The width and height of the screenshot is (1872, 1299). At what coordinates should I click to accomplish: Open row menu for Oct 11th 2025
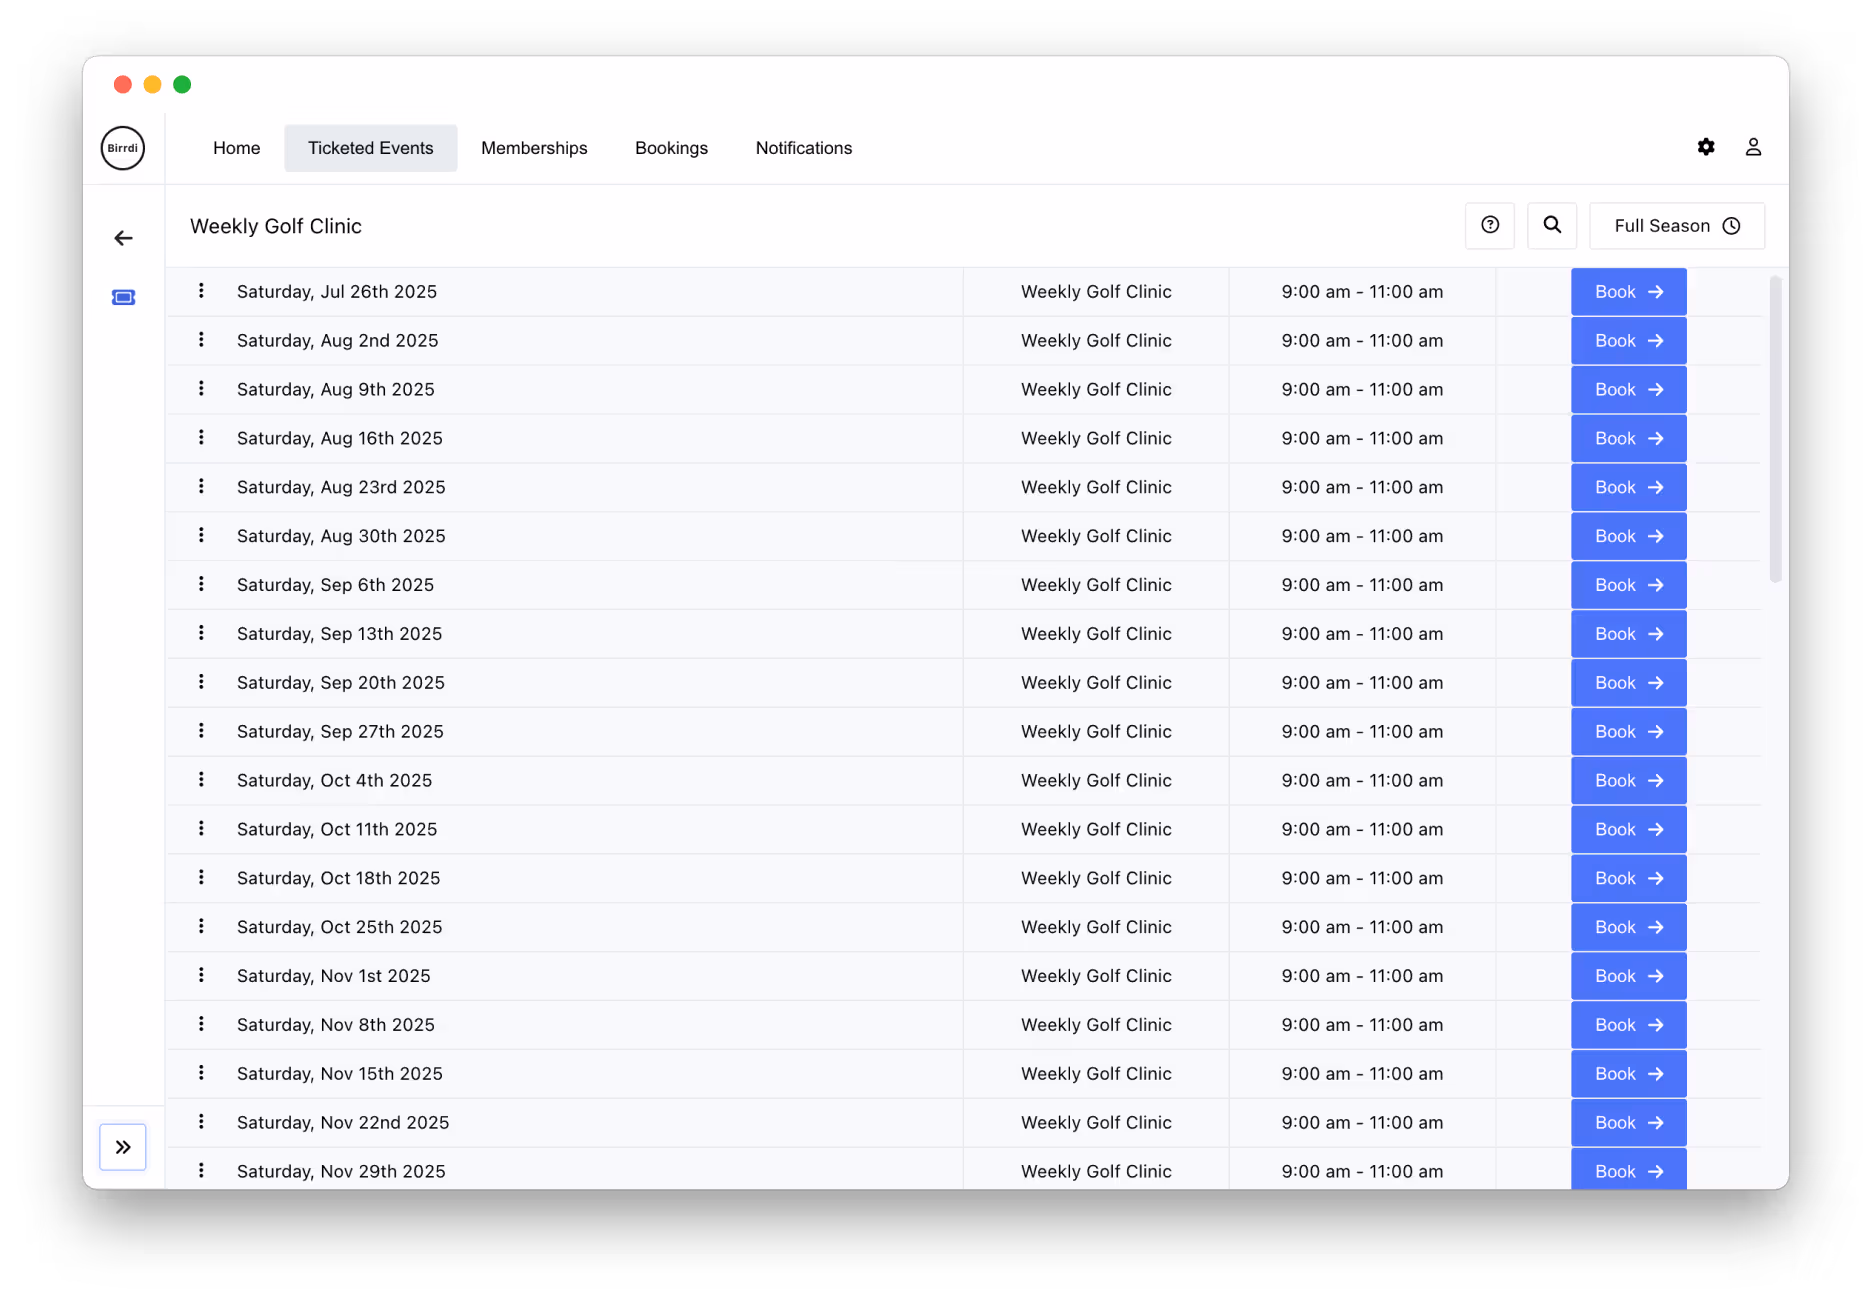click(x=201, y=829)
